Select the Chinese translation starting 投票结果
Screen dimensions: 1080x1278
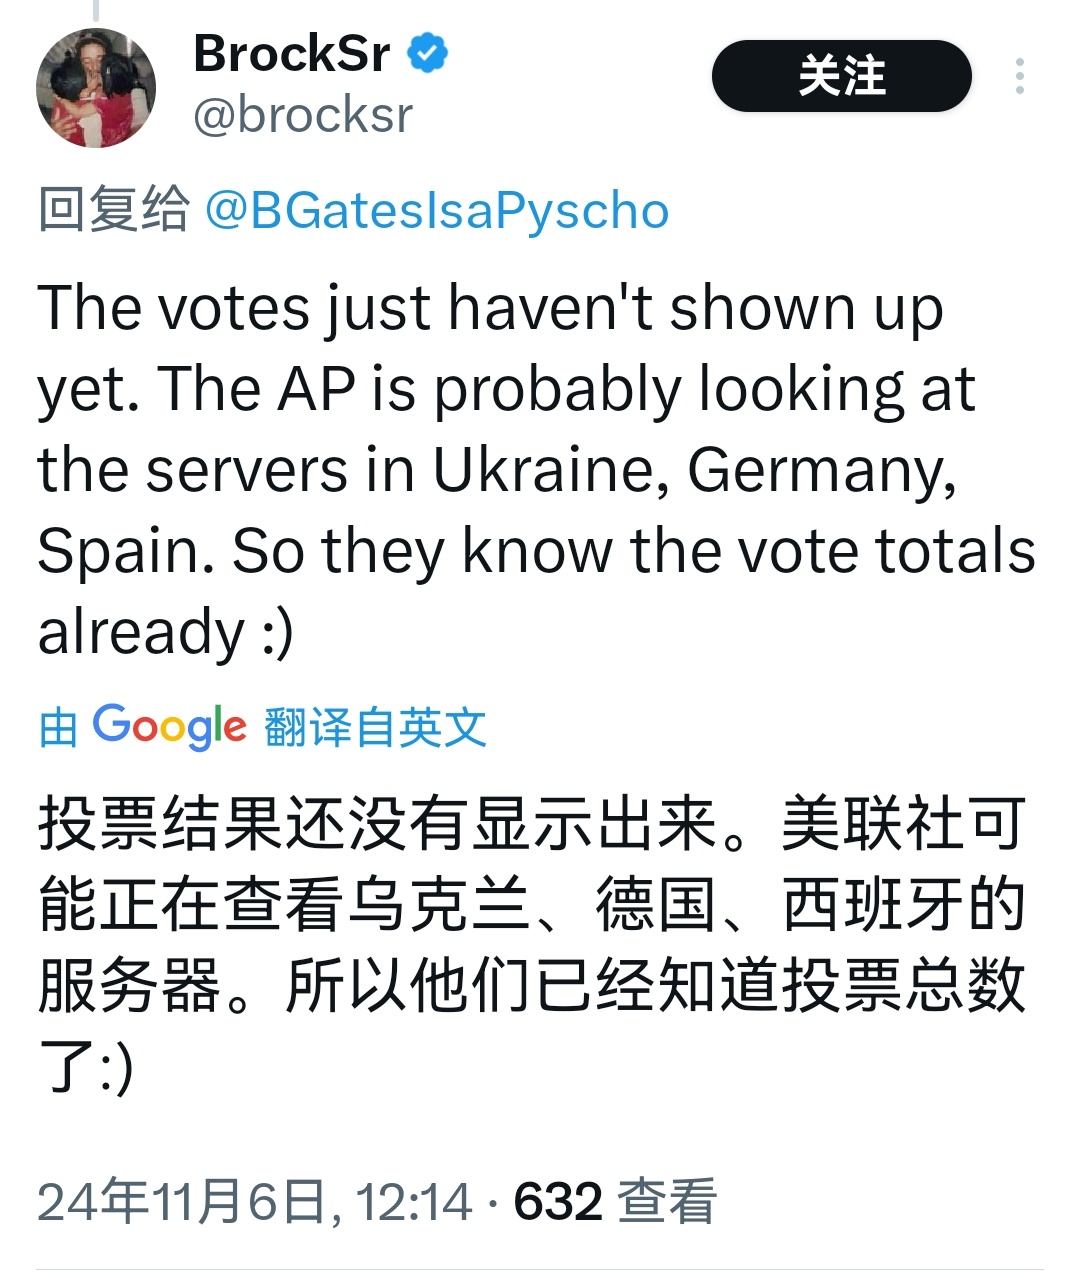[x=532, y=946]
